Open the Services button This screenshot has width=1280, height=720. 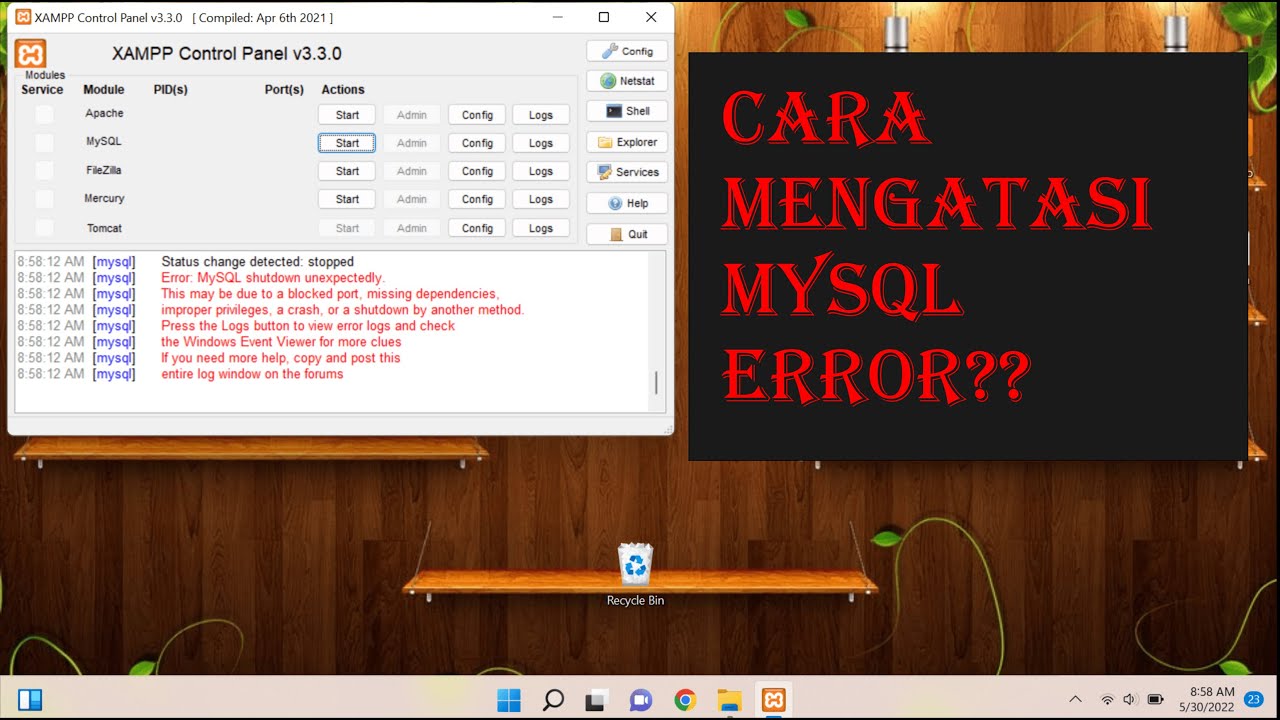pos(627,172)
